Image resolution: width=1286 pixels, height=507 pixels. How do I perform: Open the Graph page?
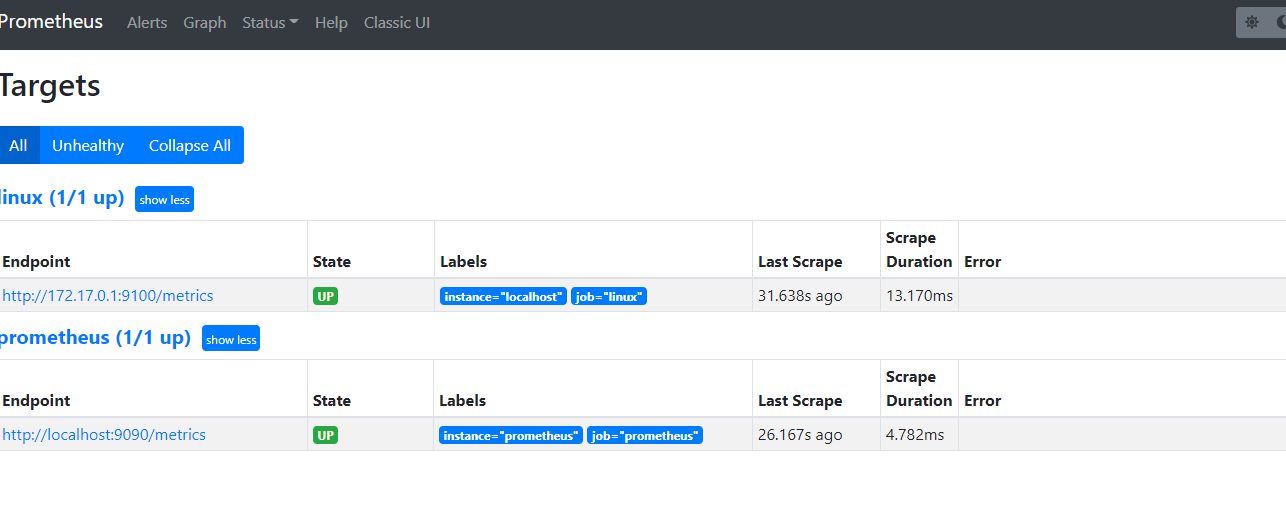[205, 22]
